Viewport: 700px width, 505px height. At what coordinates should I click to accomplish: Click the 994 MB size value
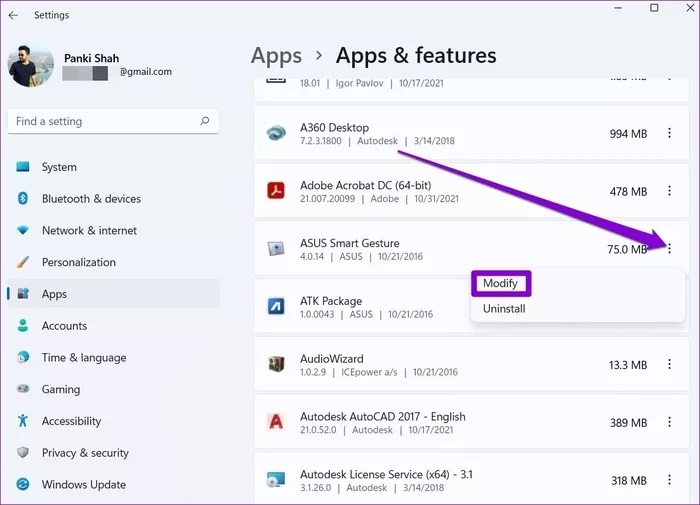628,134
